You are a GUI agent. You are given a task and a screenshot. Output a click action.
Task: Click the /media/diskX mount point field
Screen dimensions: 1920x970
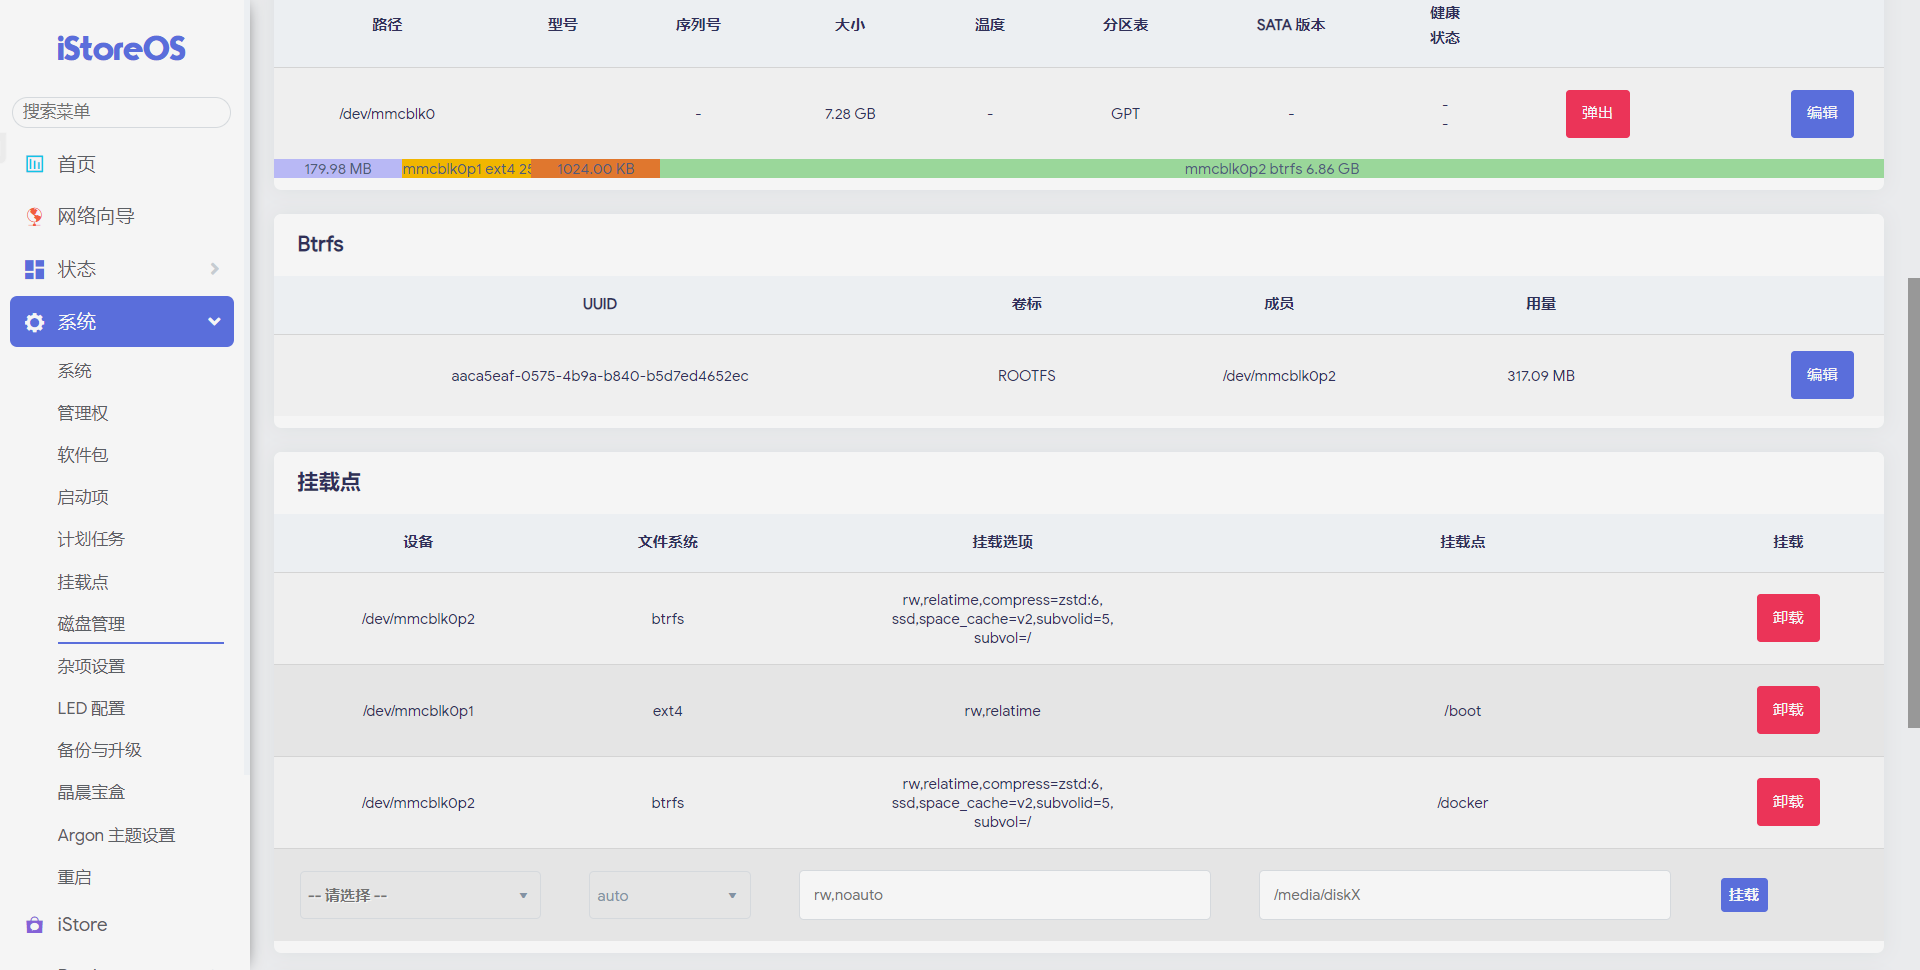pyautogui.click(x=1463, y=895)
